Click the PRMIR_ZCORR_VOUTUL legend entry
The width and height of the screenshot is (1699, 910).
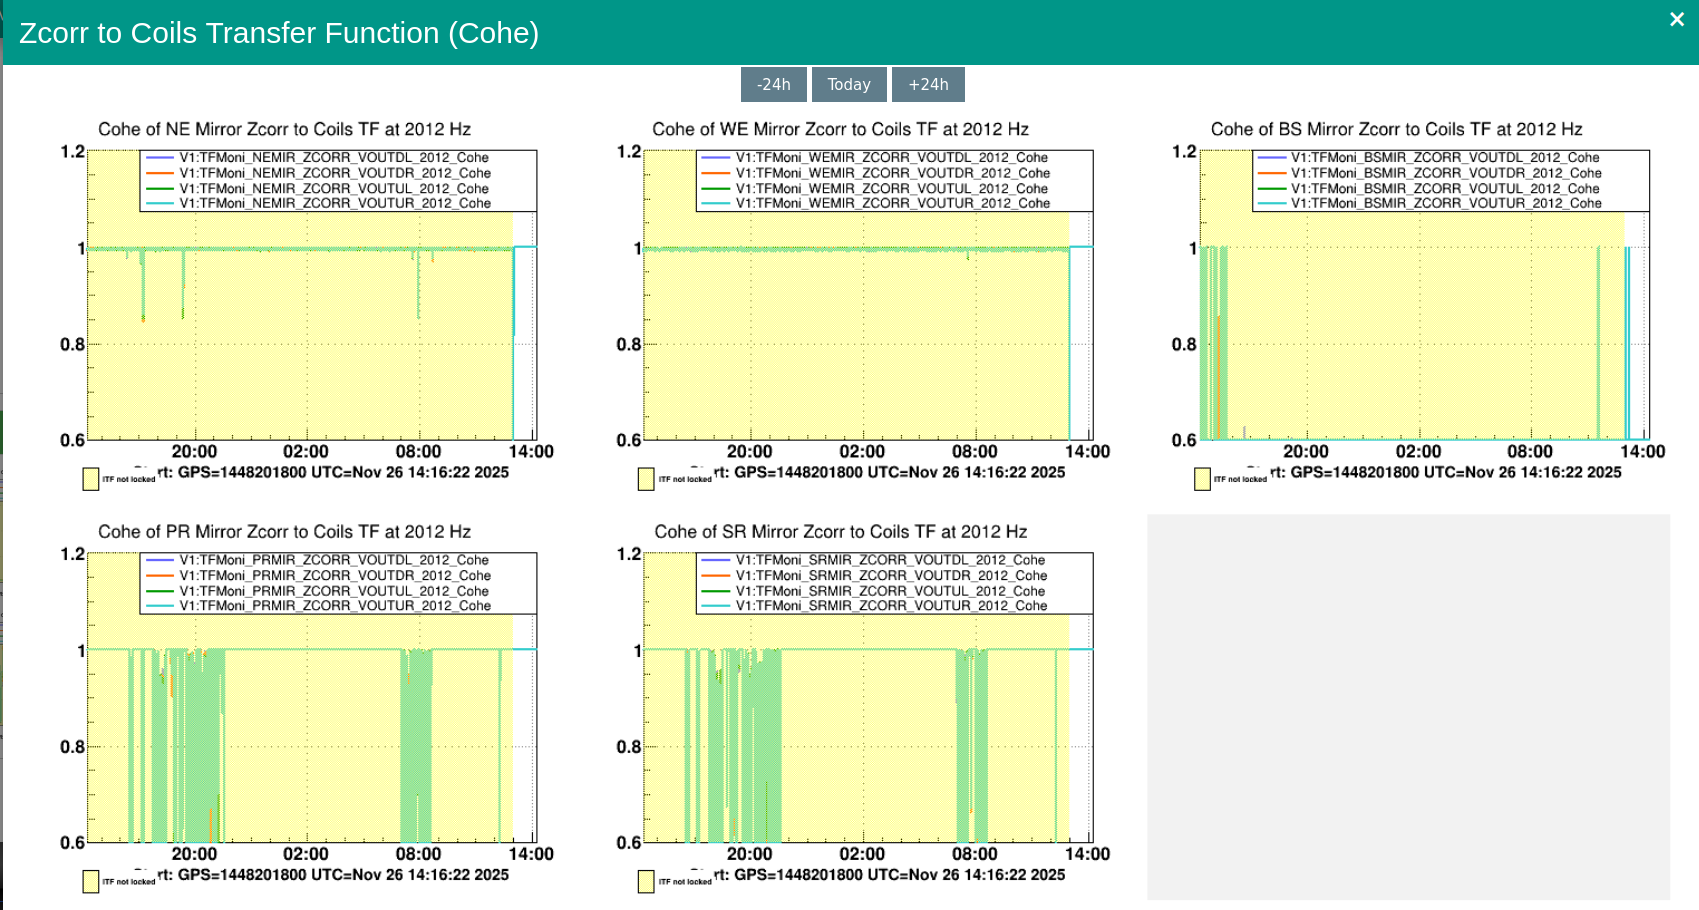[333, 591]
